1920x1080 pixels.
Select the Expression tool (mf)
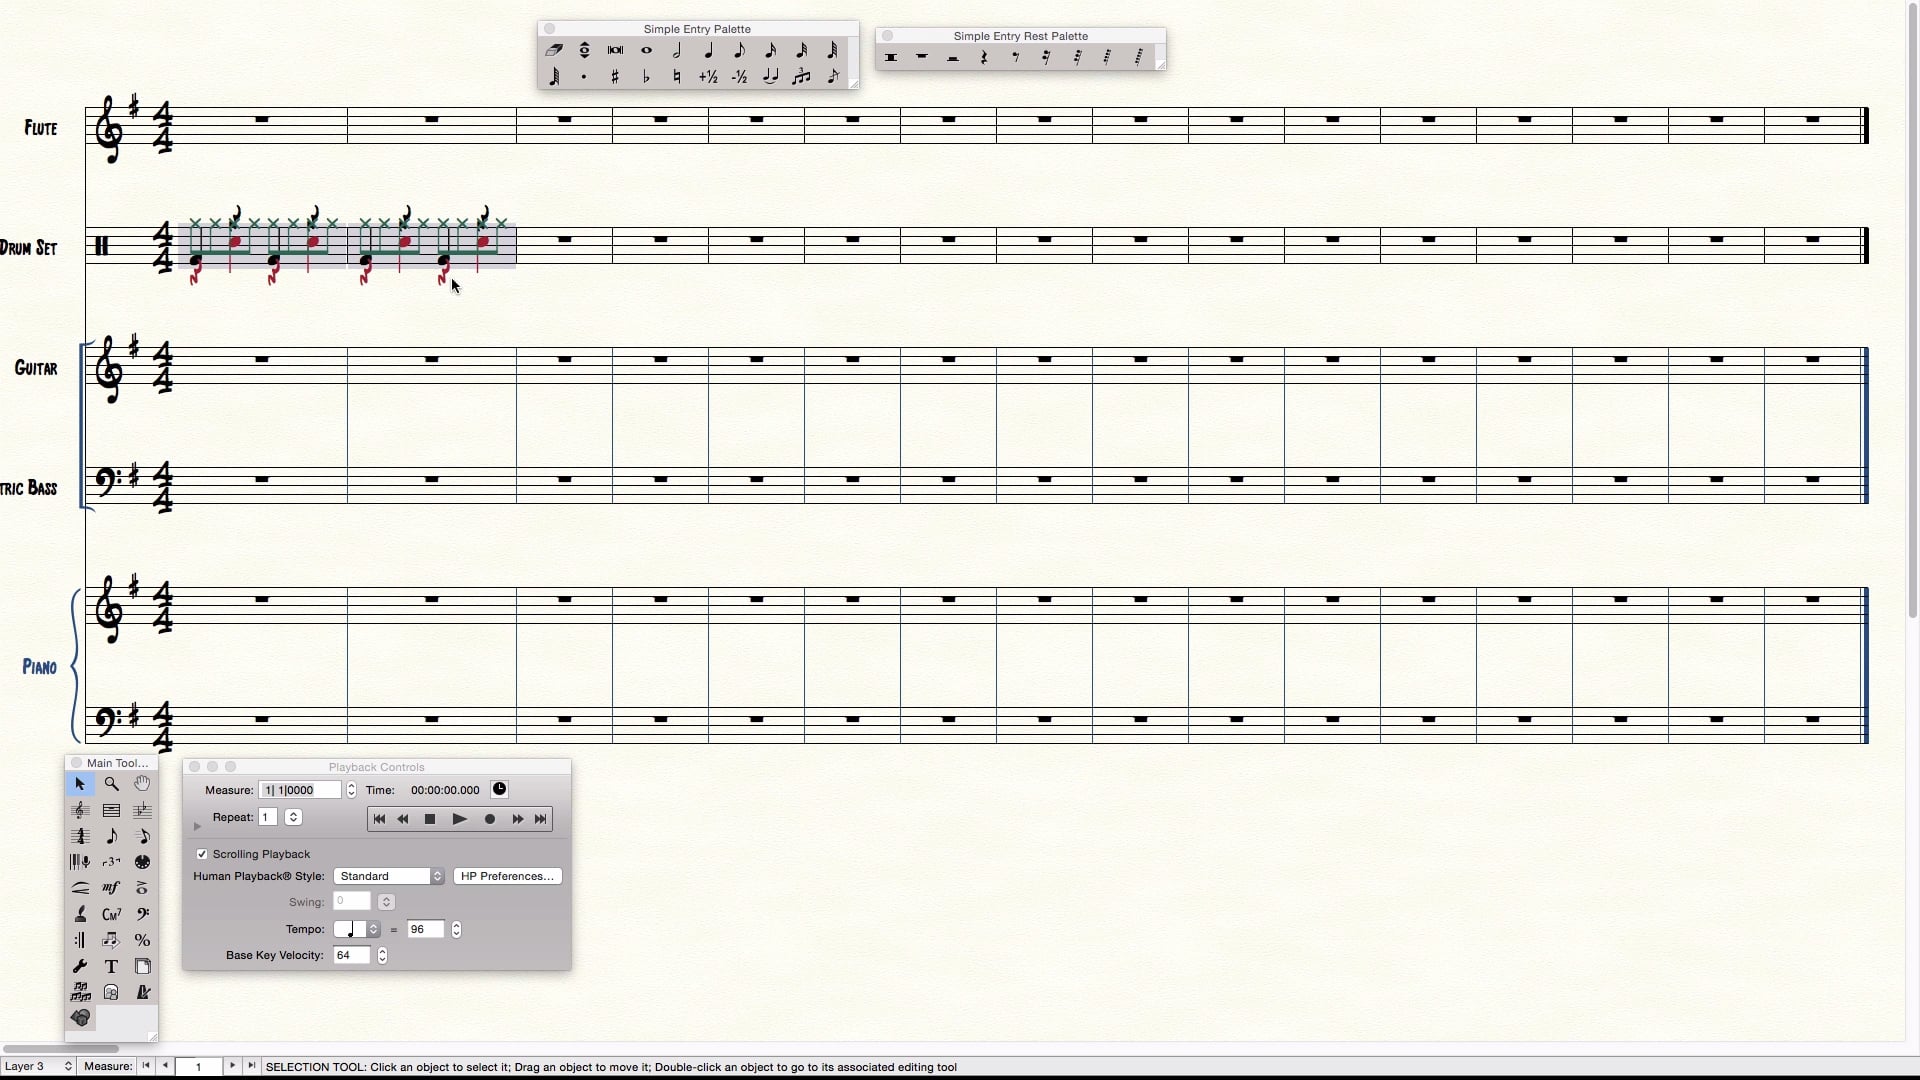click(x=111, y=888)
